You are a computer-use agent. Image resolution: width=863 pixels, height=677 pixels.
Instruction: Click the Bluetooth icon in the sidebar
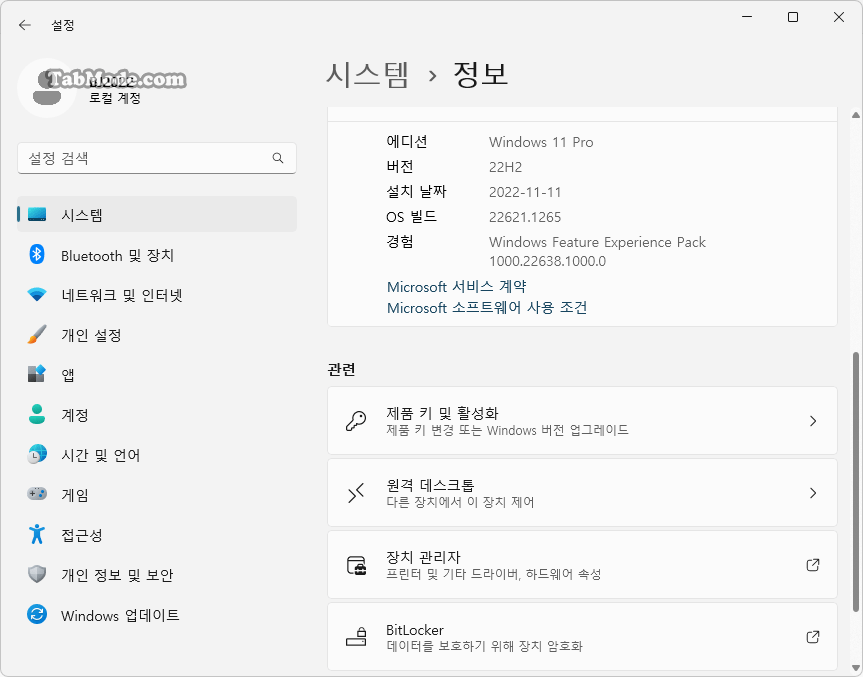pos(37,255)
